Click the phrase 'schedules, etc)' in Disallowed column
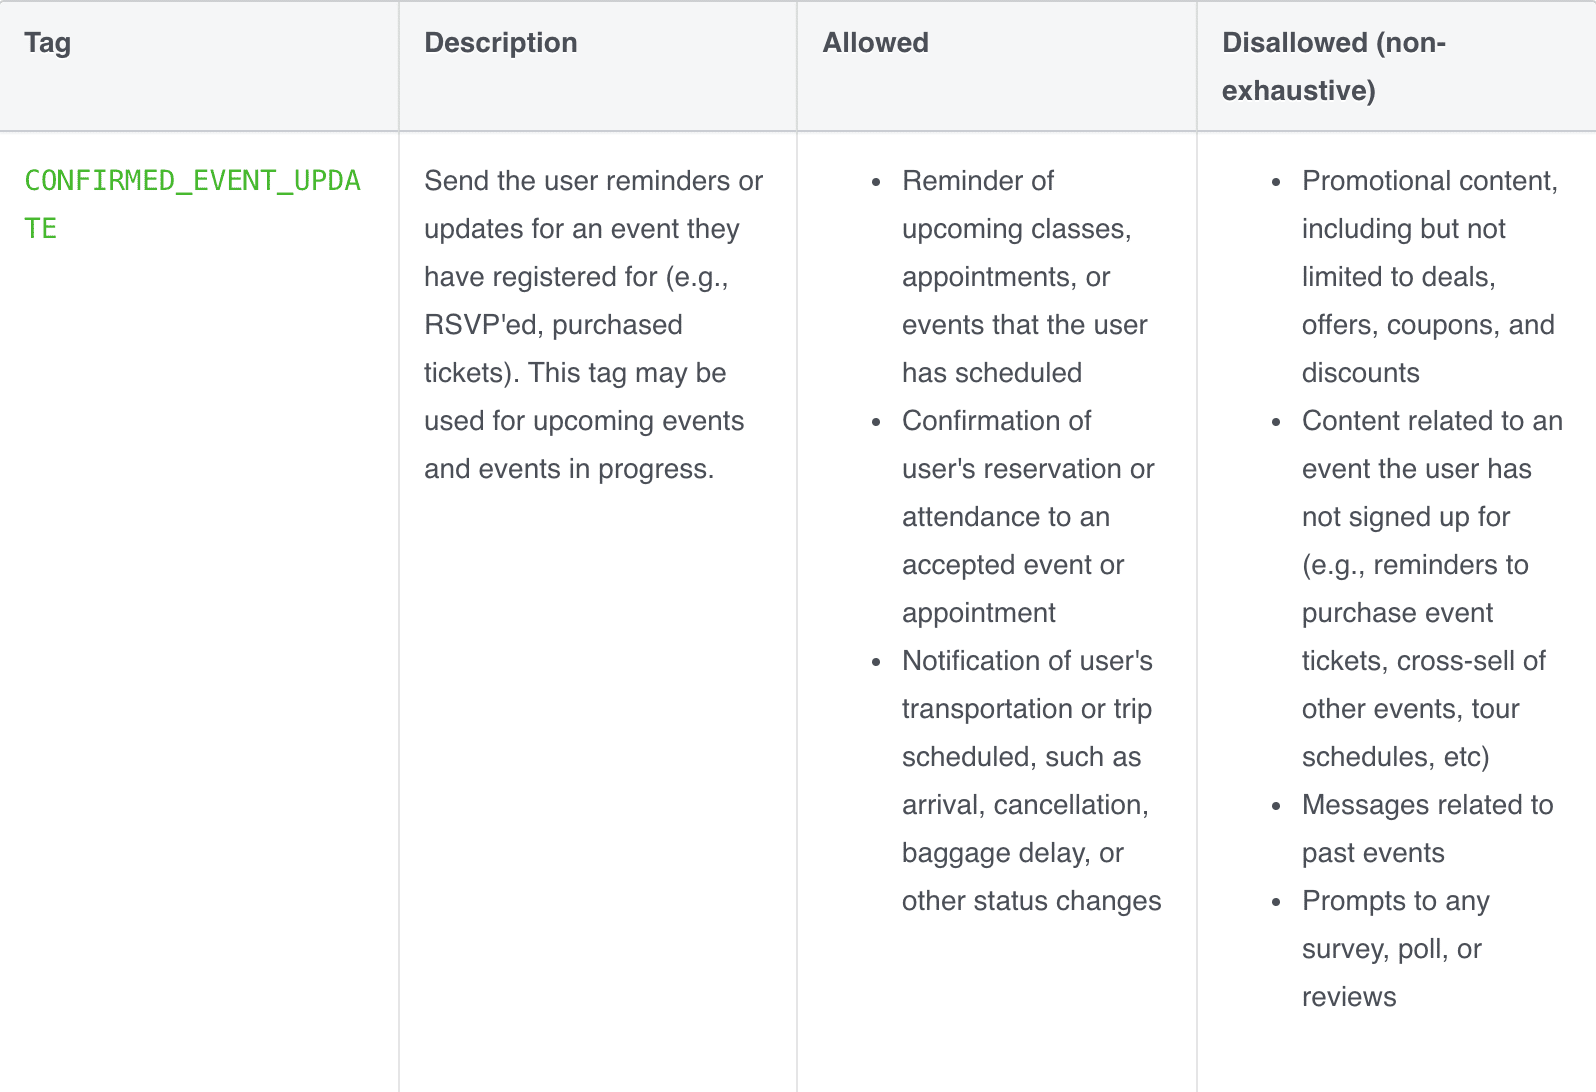The height and width of the screenshot is (1092, 1596). tap(1395, 756)
